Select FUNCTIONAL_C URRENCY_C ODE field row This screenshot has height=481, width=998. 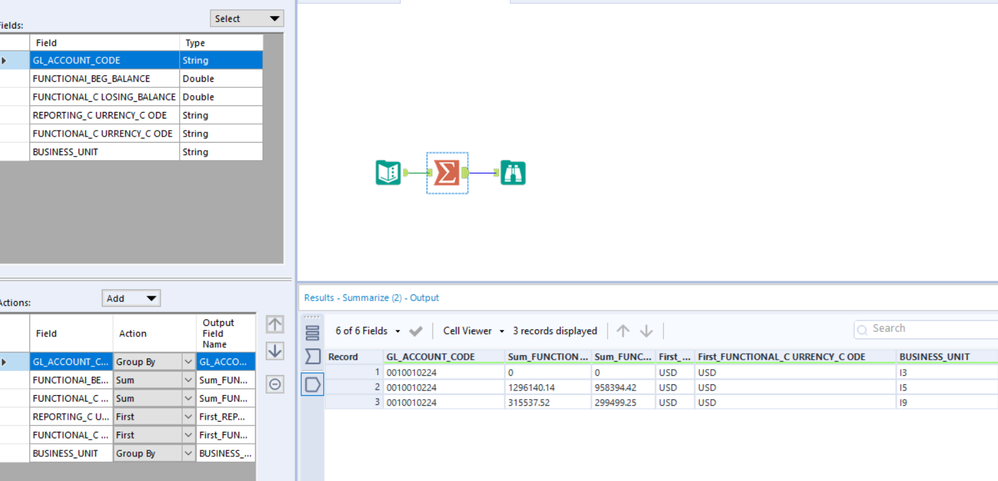146,134
